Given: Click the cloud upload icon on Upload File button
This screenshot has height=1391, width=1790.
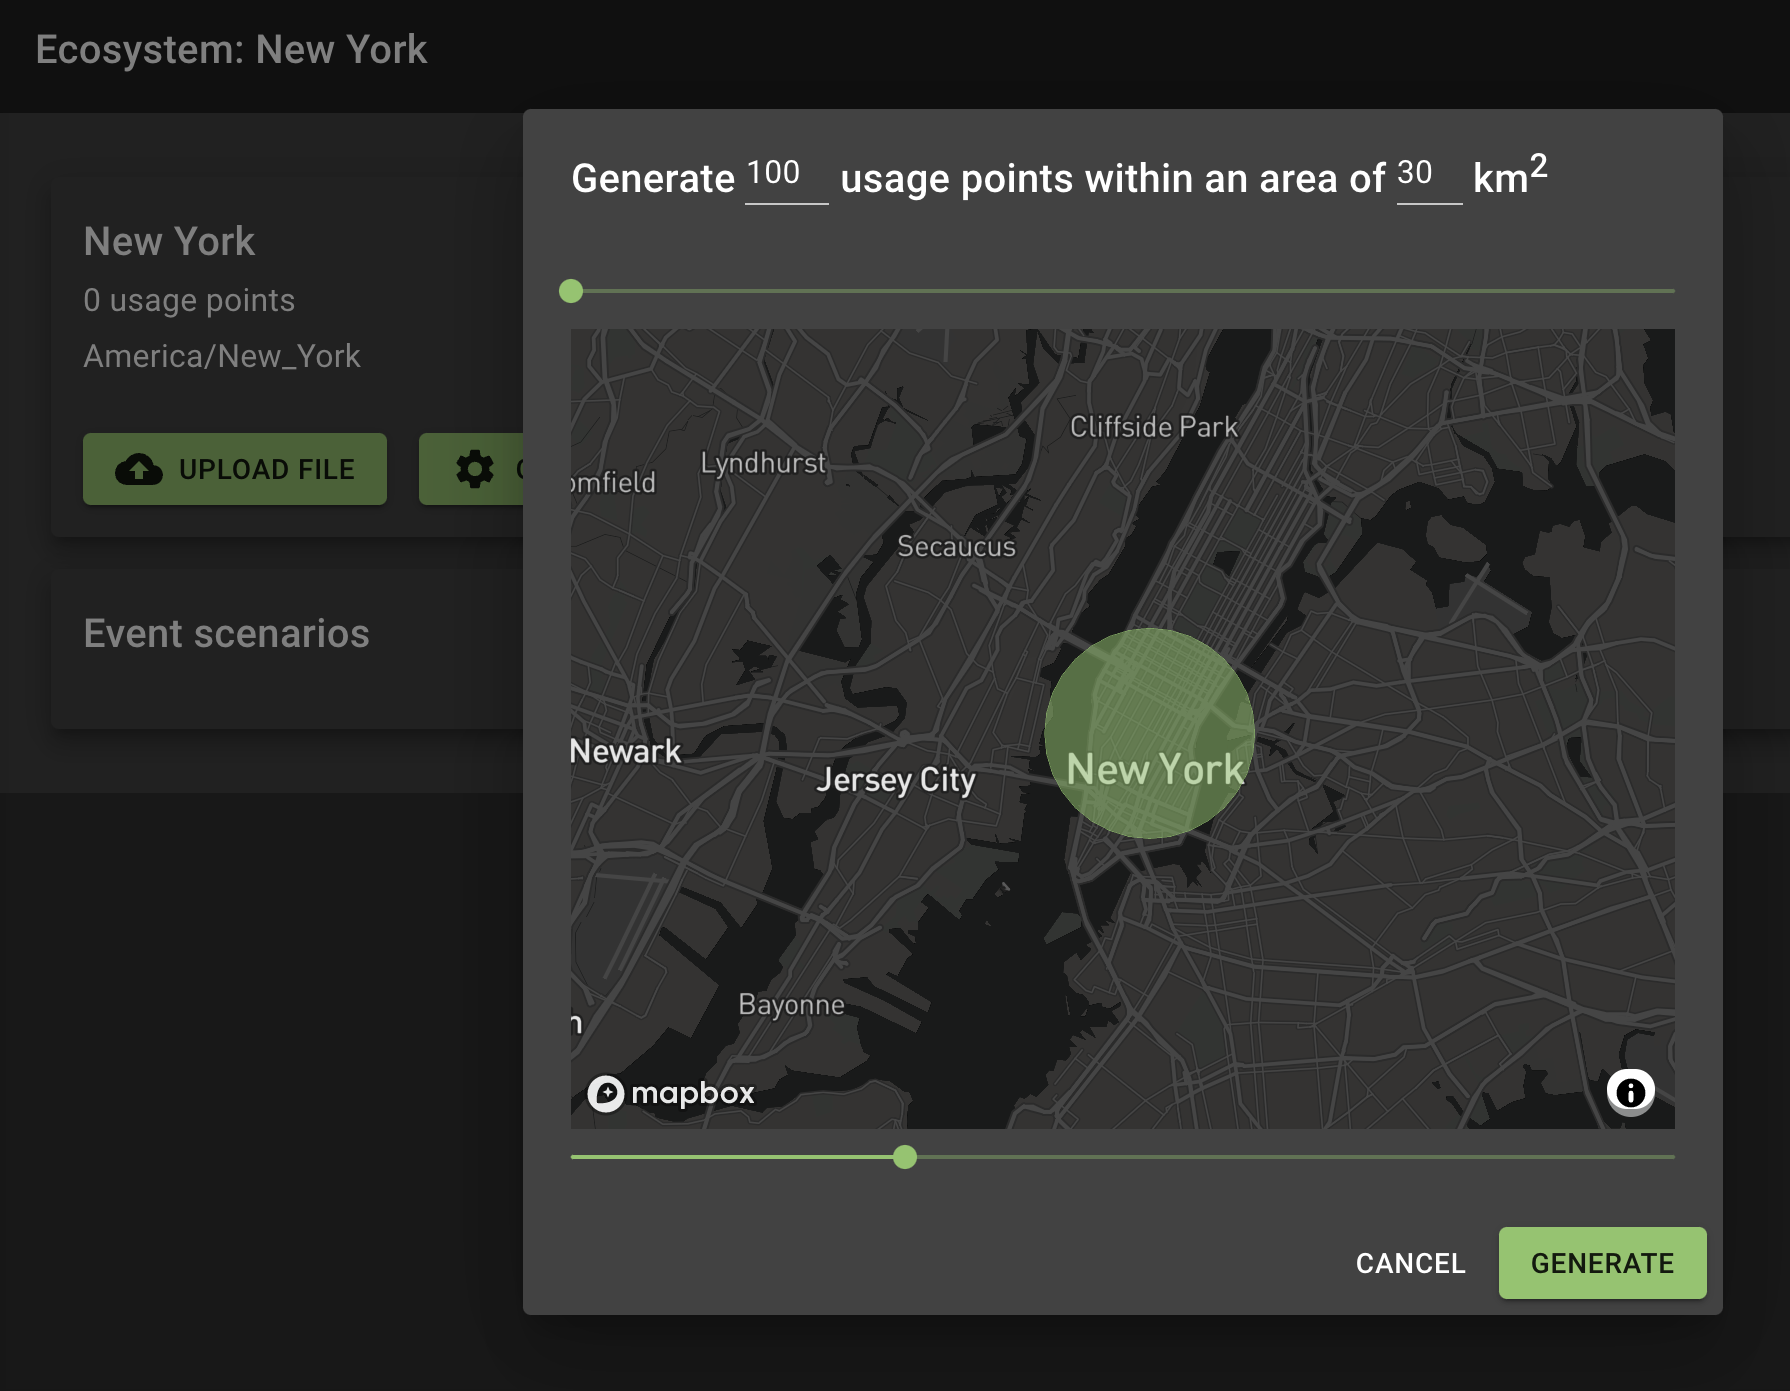Looking at the screenshot, I should pyautogui.click(x=139, y=469).
